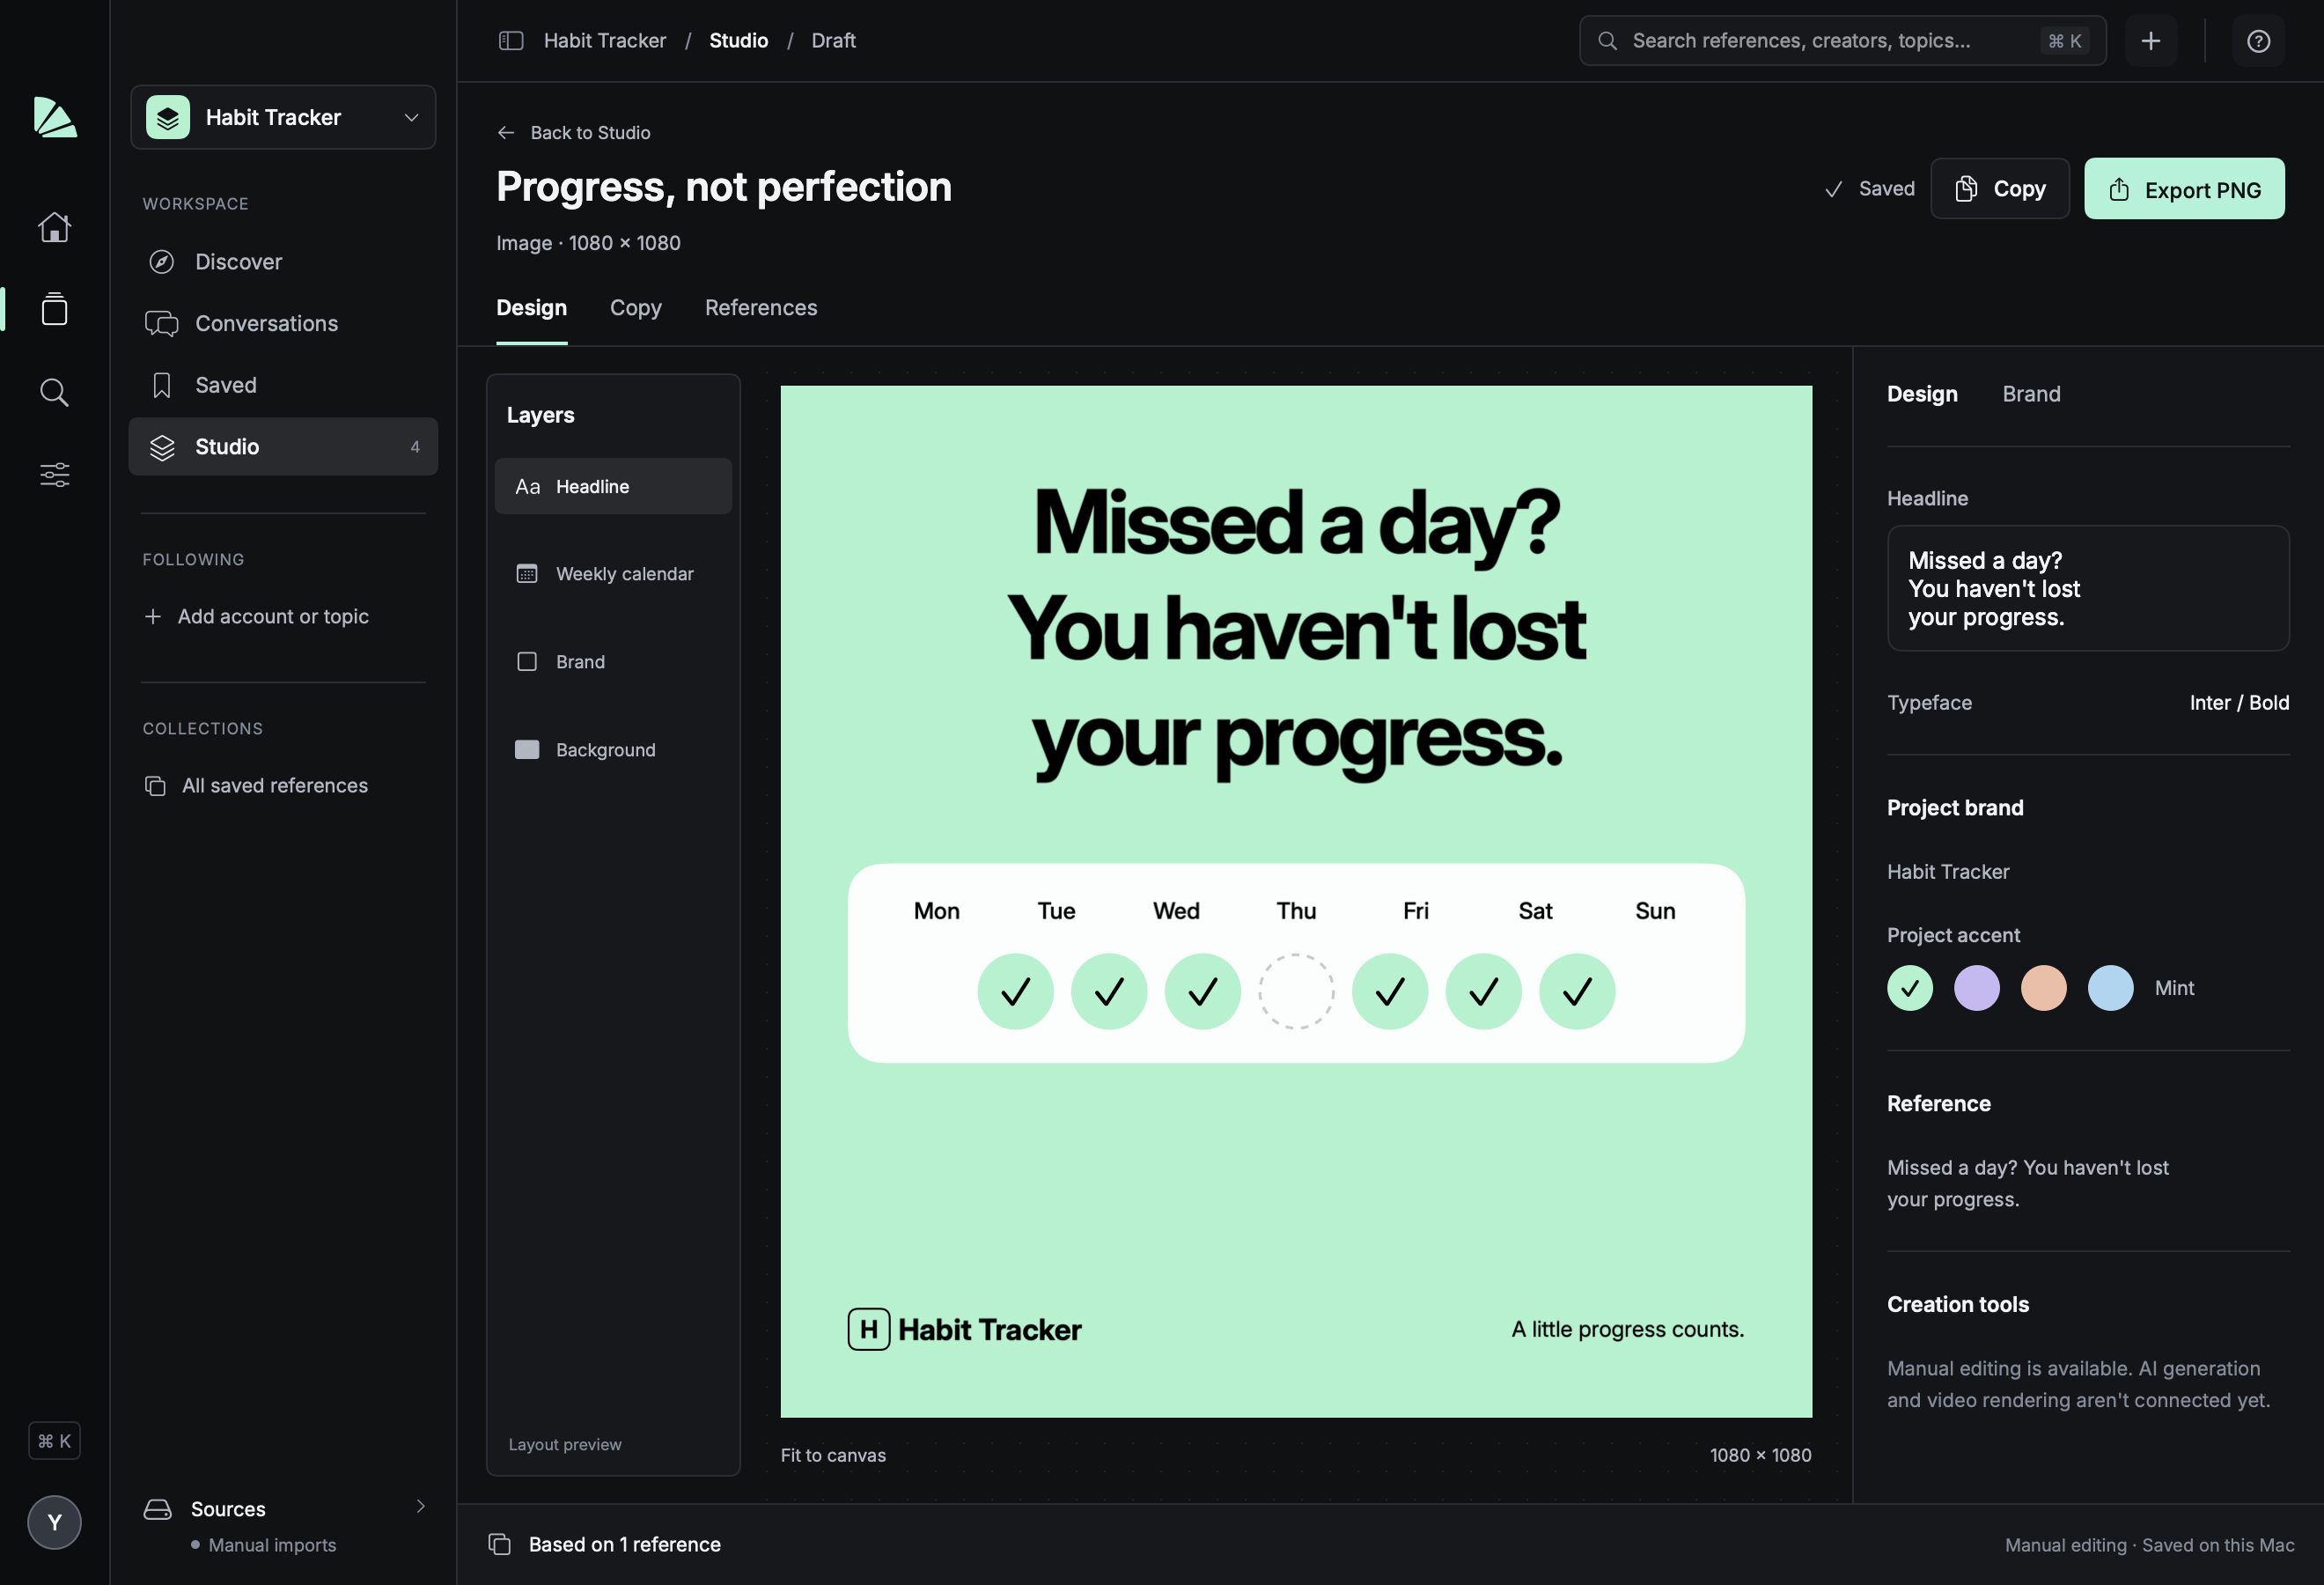Expand the Sources chevron
The image size is (2324, 1585).
click(420, 1506)
